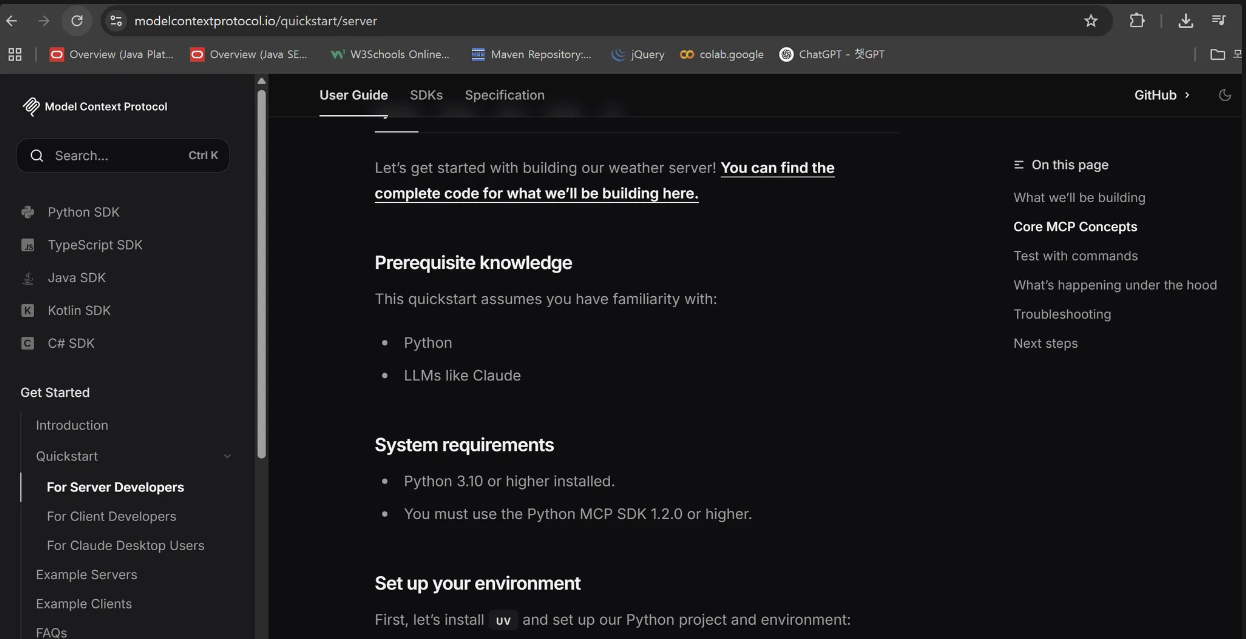Open the apps grid icon in bookmarks bar
This screenshot has width=1246, height=639.
15,54
